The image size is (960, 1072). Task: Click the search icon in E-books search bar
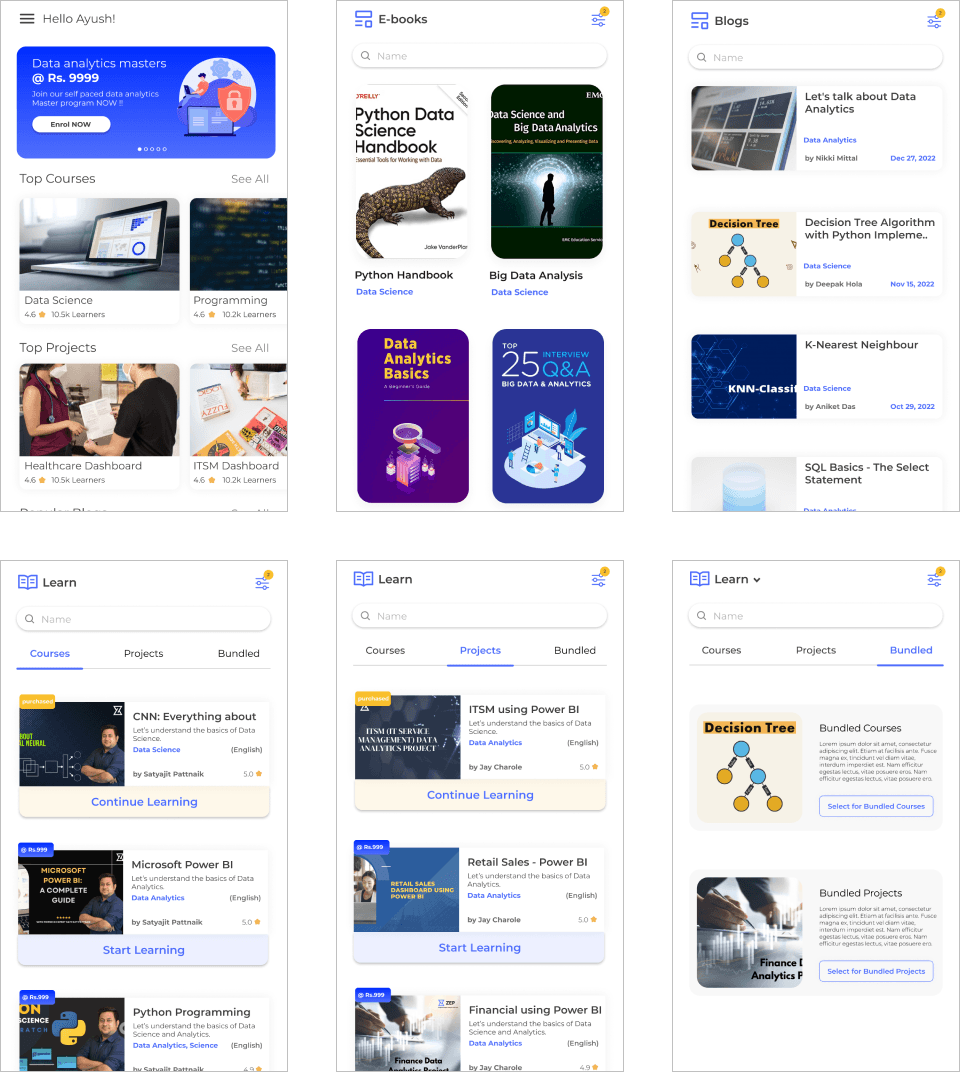[x=366, y=55]
